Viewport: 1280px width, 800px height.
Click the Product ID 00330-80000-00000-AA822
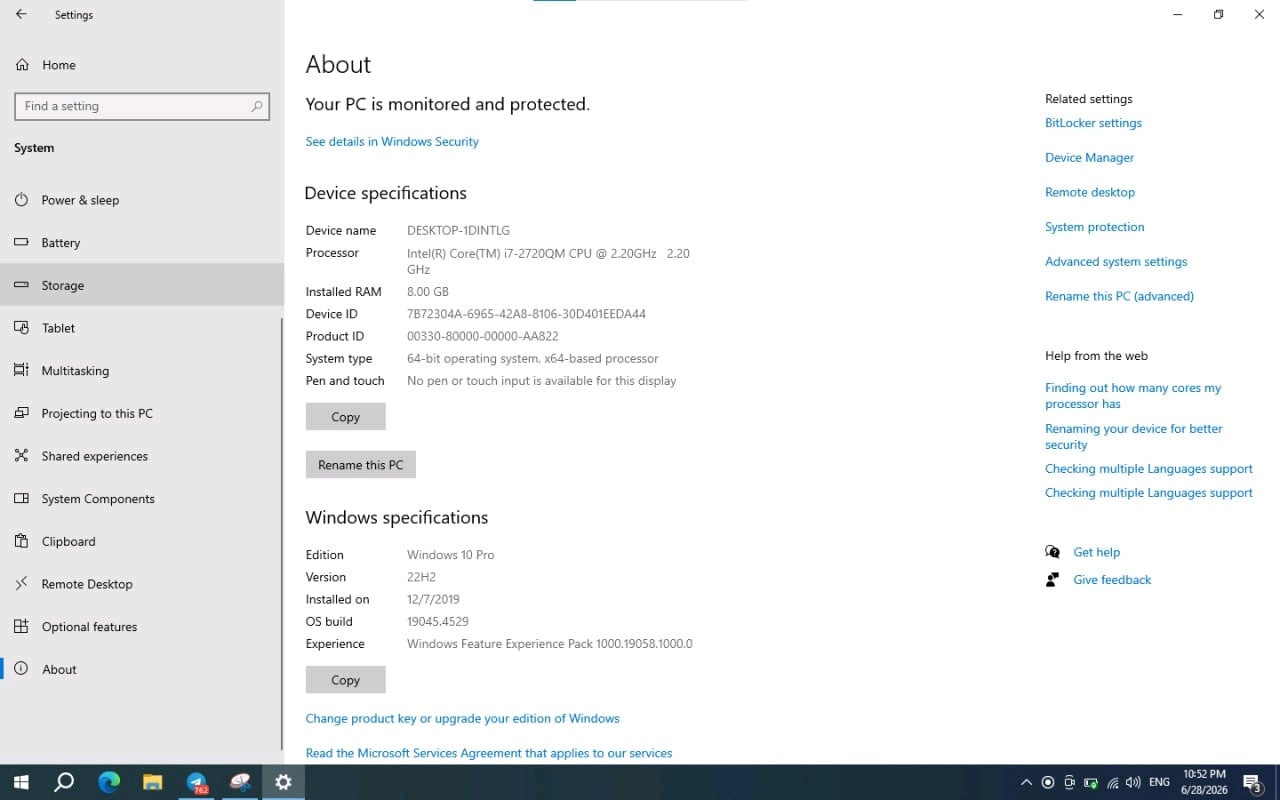[x=483, y=337]
